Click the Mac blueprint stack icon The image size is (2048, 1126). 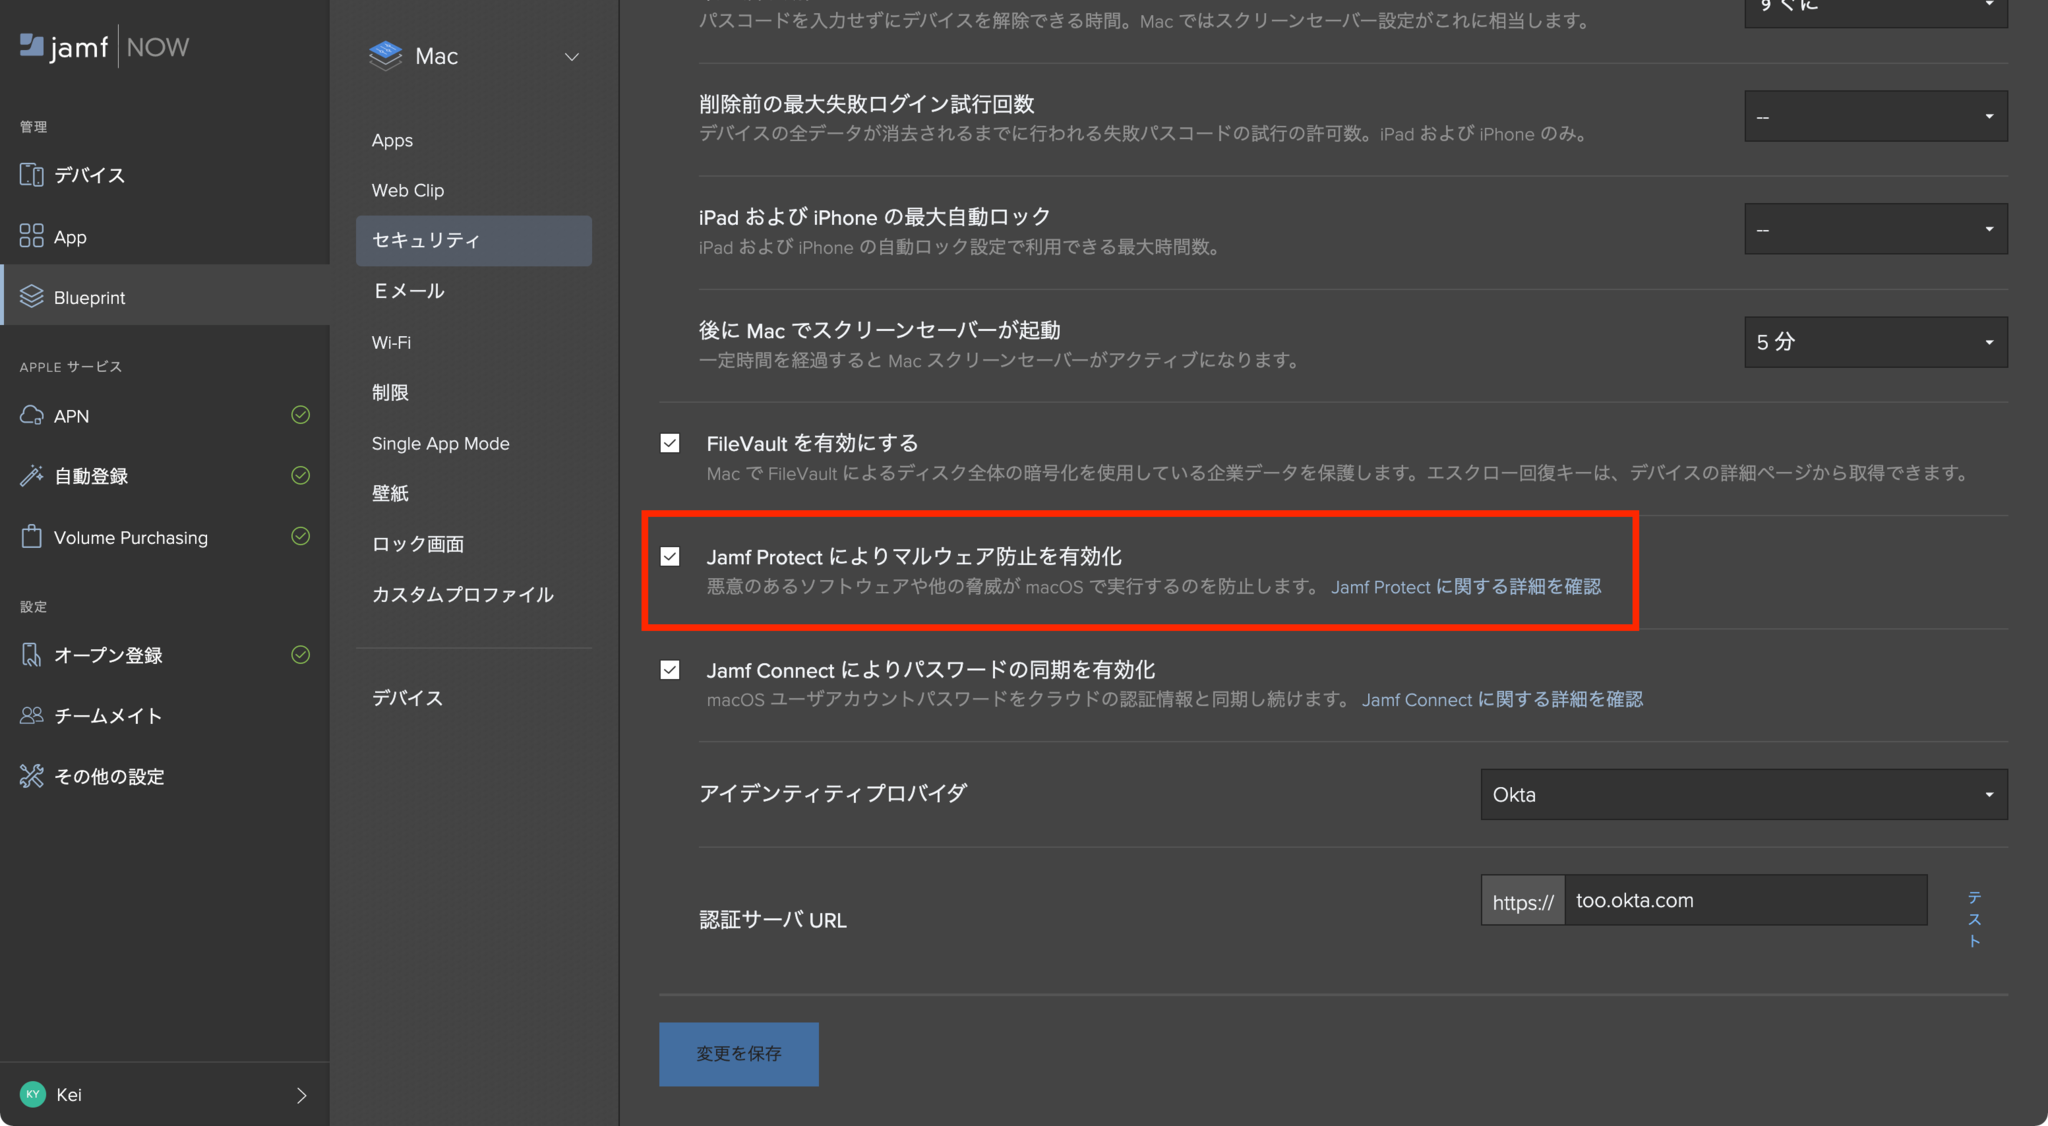[385, 56]
